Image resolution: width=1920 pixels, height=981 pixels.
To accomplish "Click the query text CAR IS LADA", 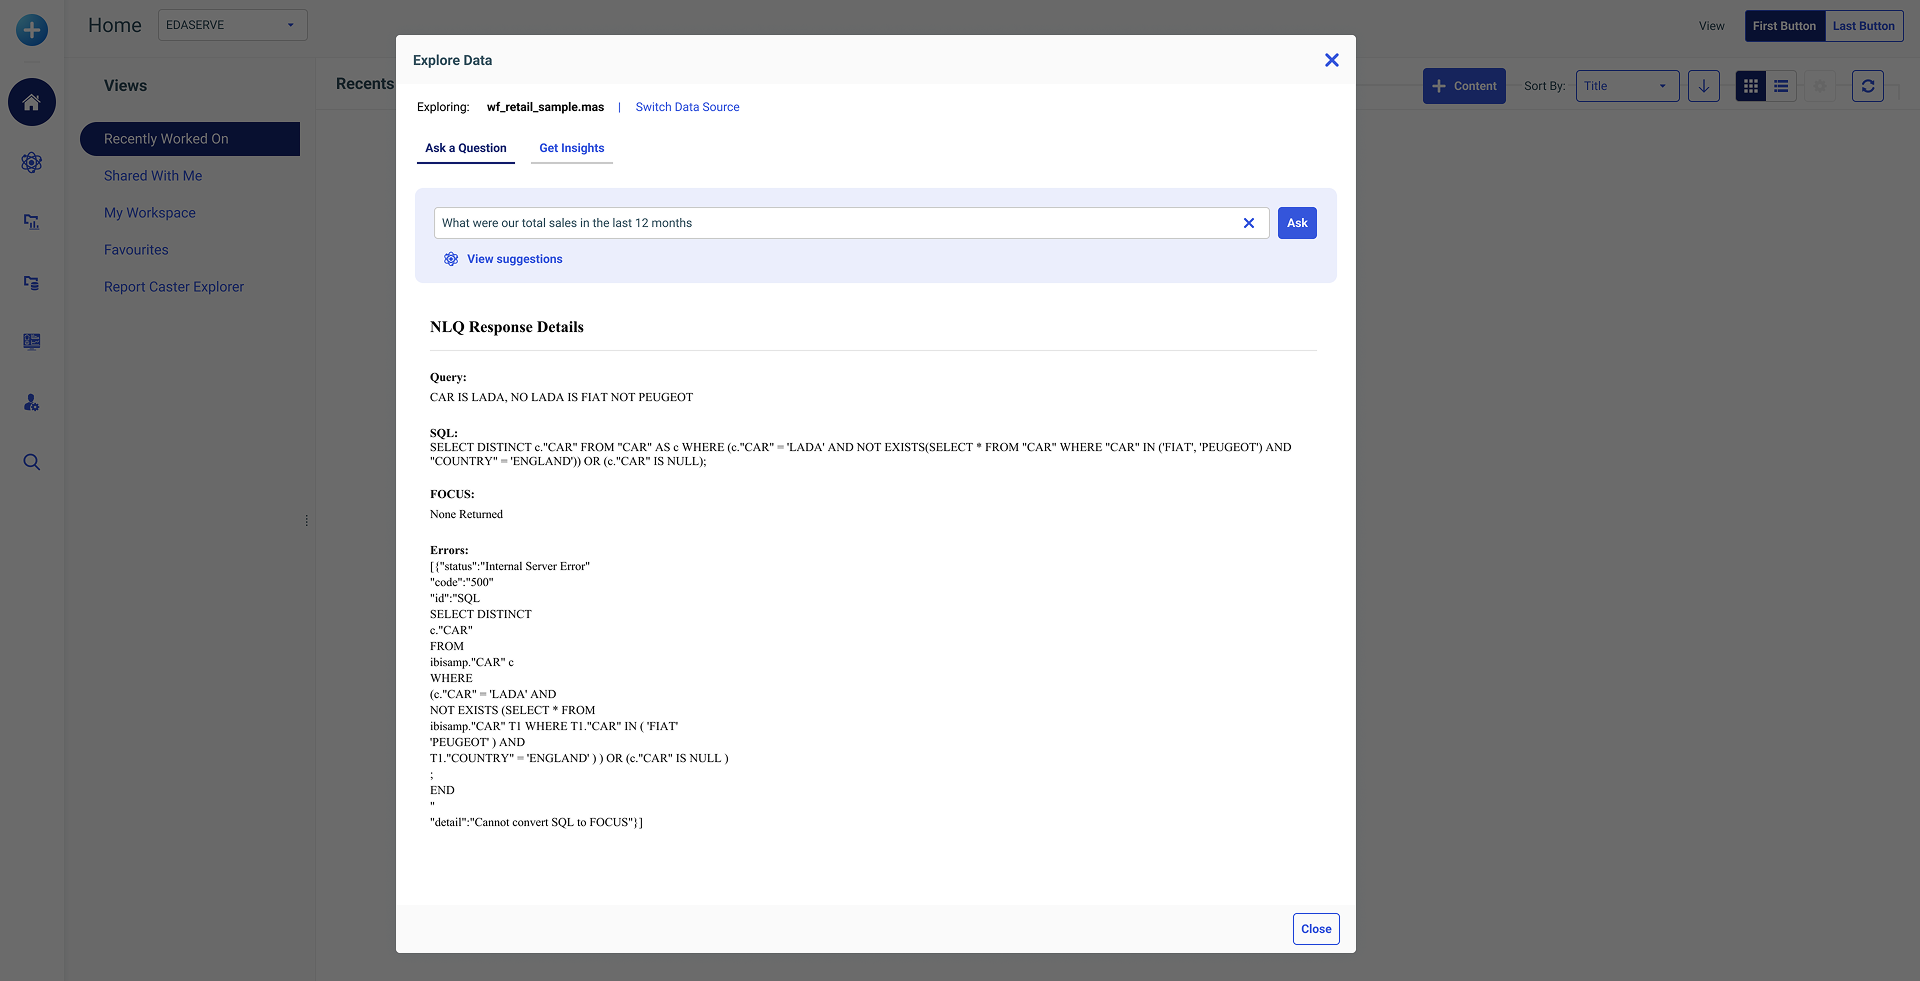I will [x=561, y=397].
